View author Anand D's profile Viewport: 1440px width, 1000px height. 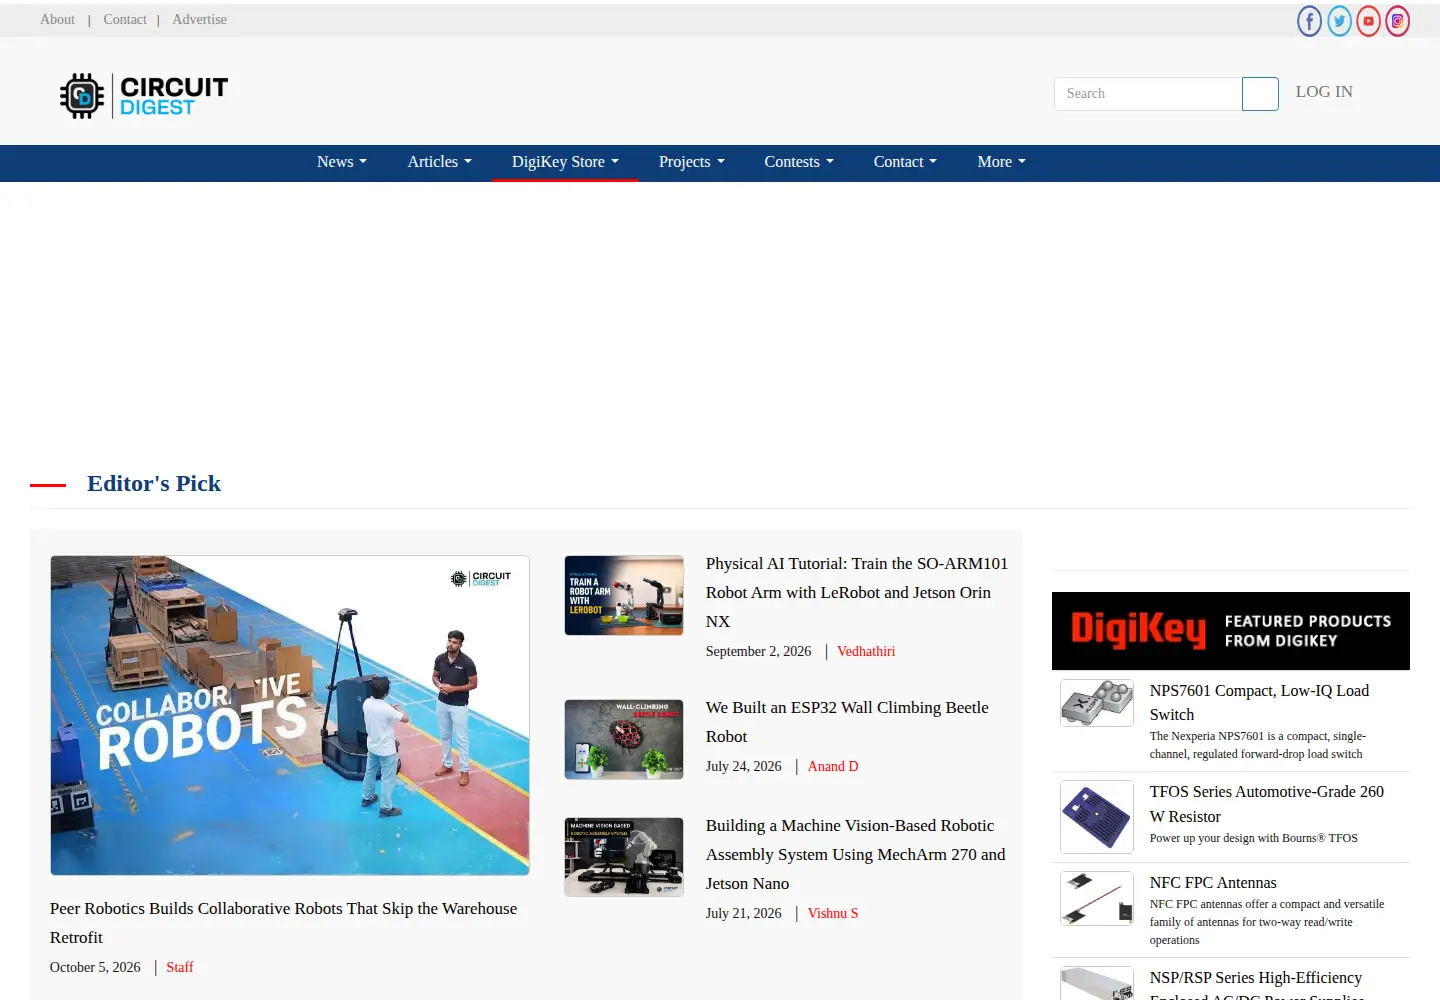pos(833,767)
